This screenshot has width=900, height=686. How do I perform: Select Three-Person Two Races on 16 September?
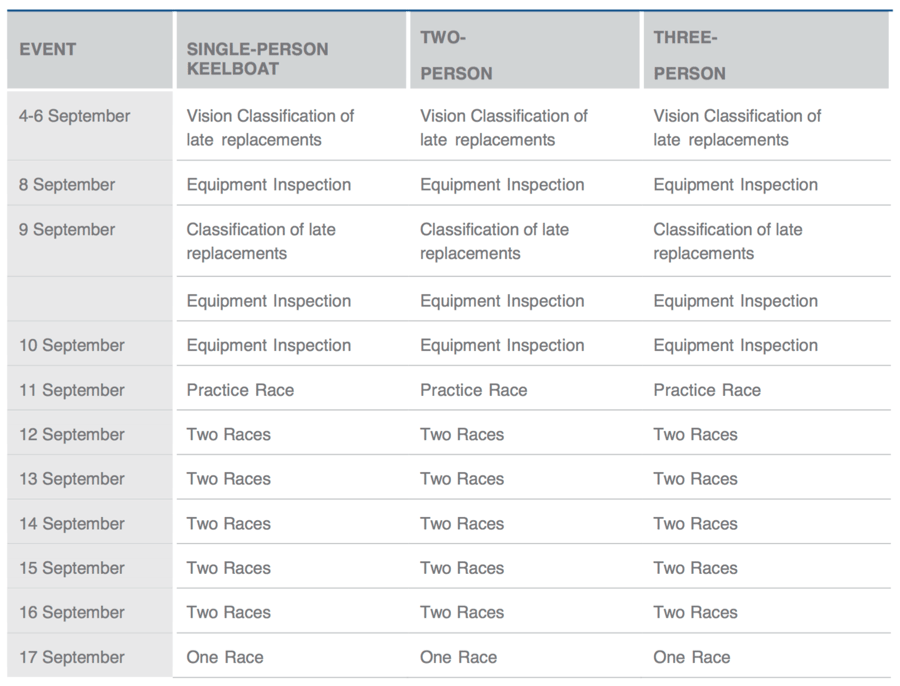tap(695, 613)
